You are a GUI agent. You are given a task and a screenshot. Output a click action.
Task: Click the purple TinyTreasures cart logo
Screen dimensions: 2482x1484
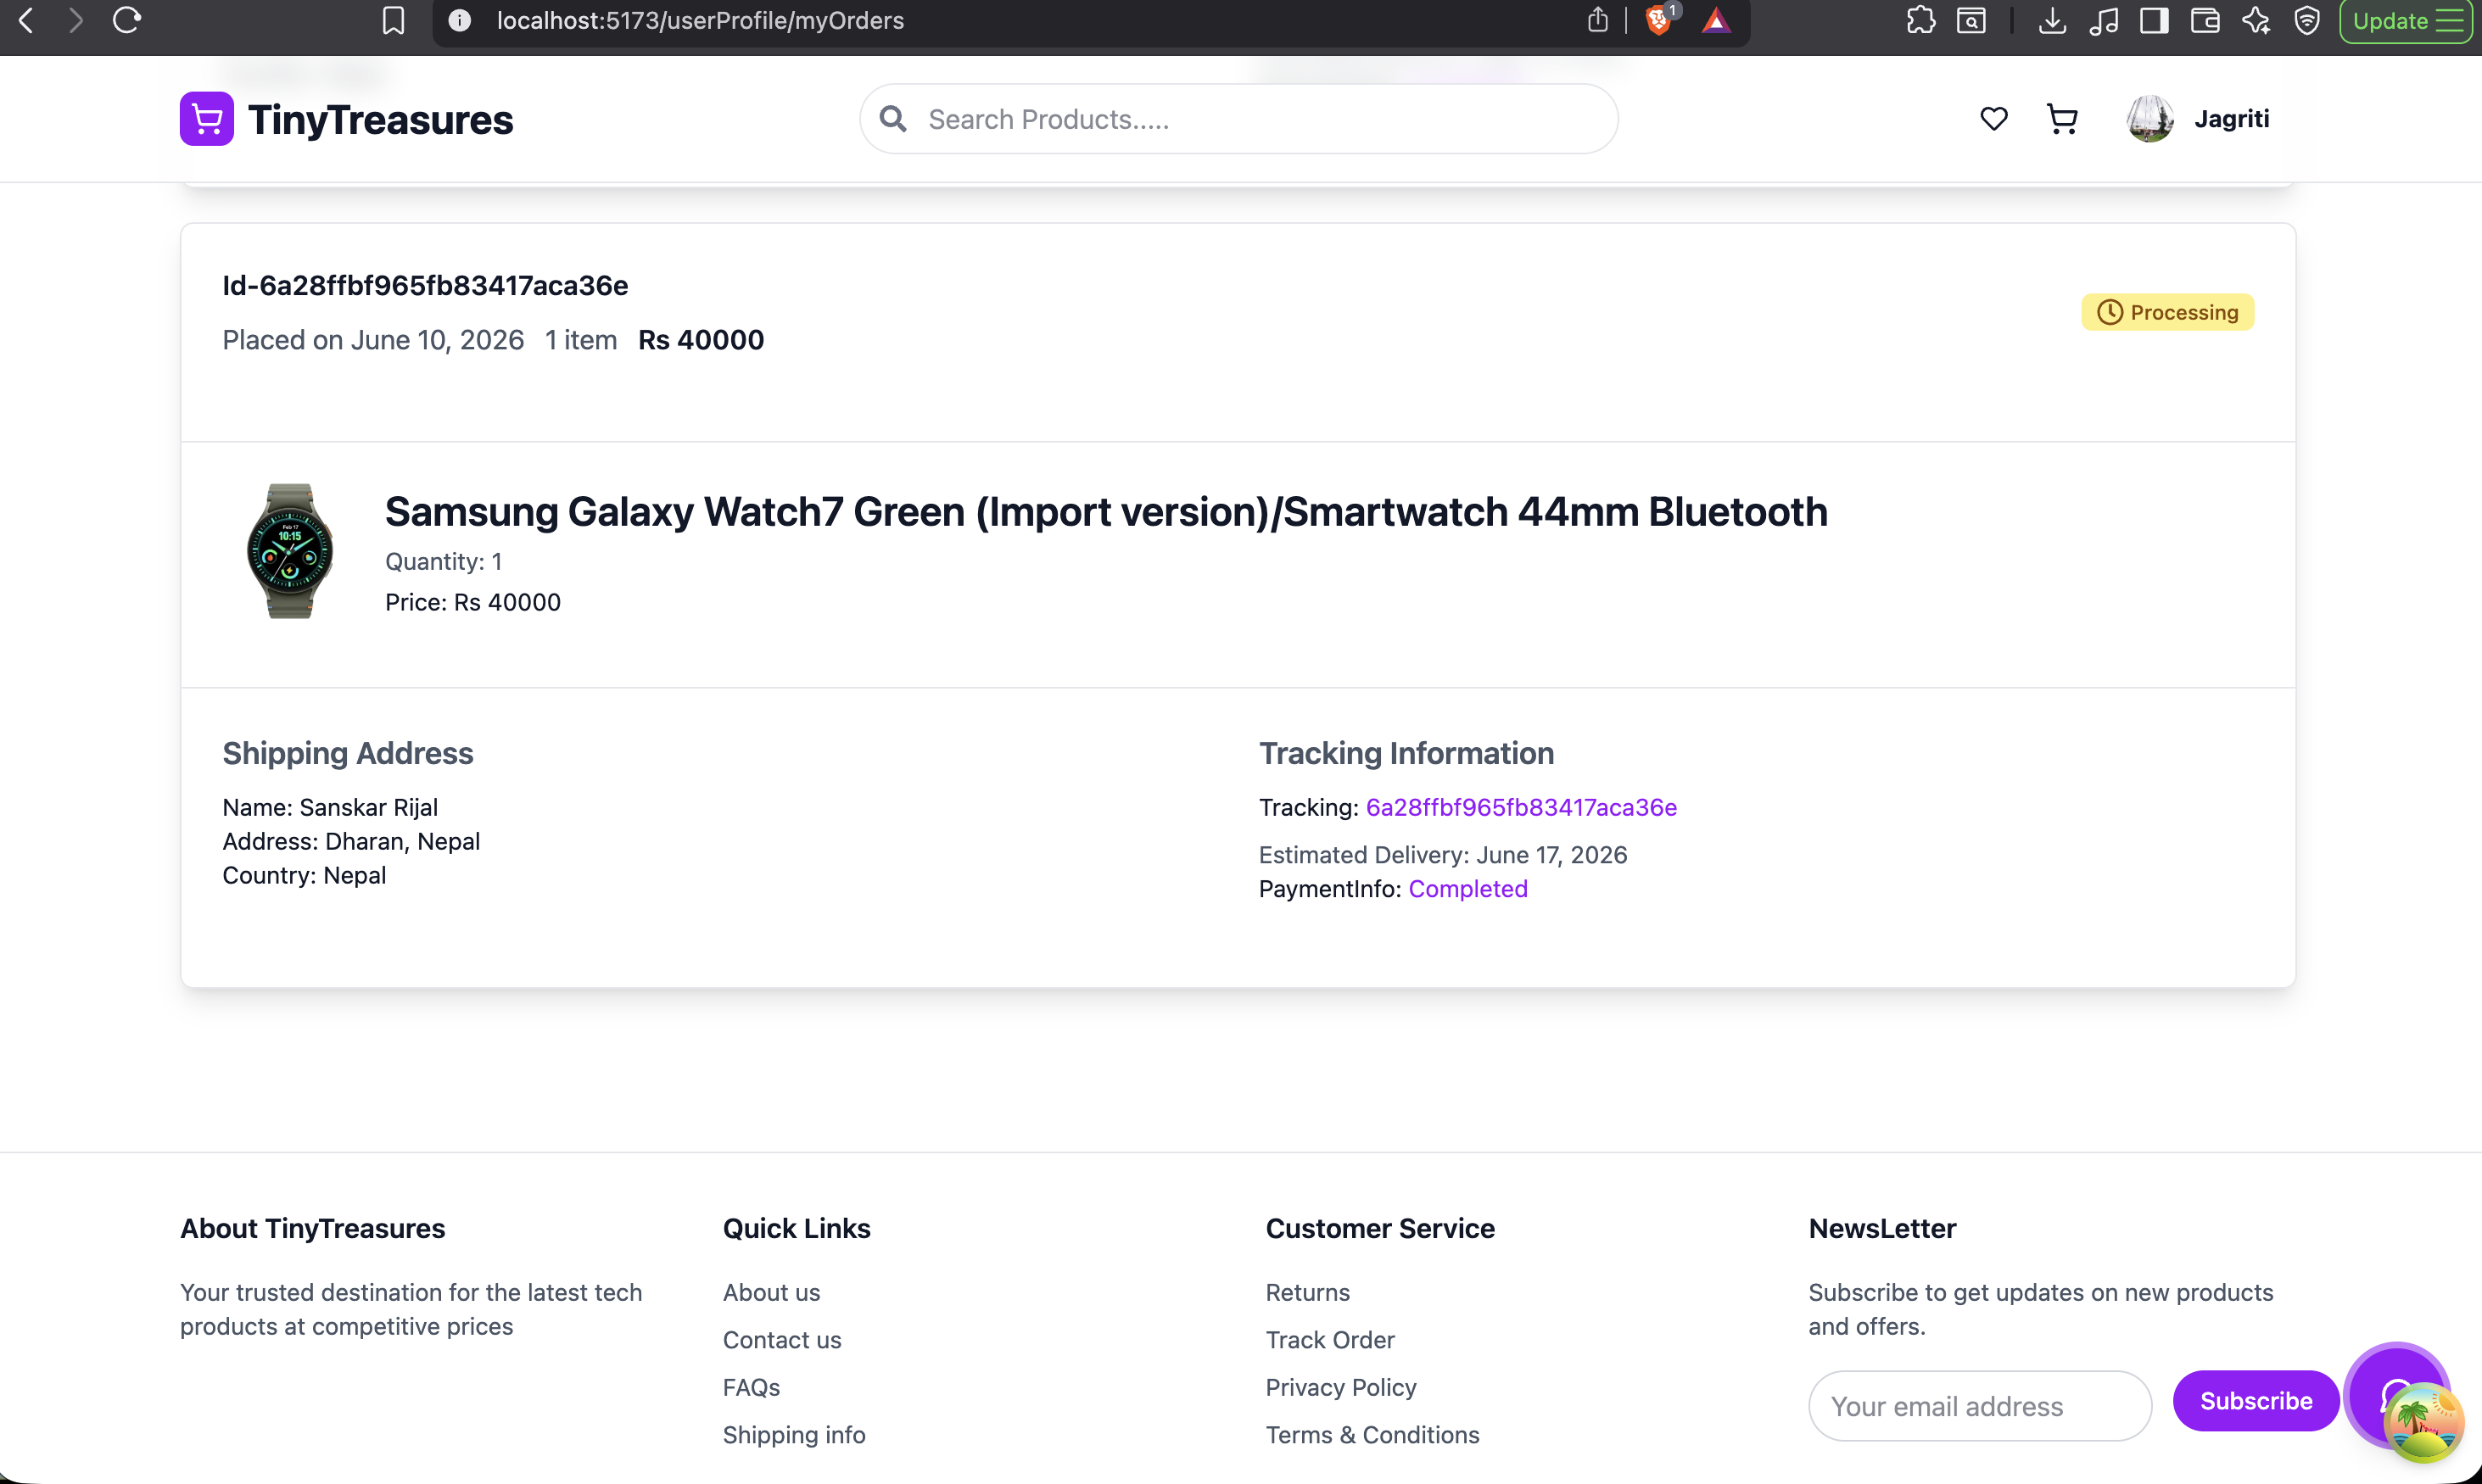[x=207, y=119]
